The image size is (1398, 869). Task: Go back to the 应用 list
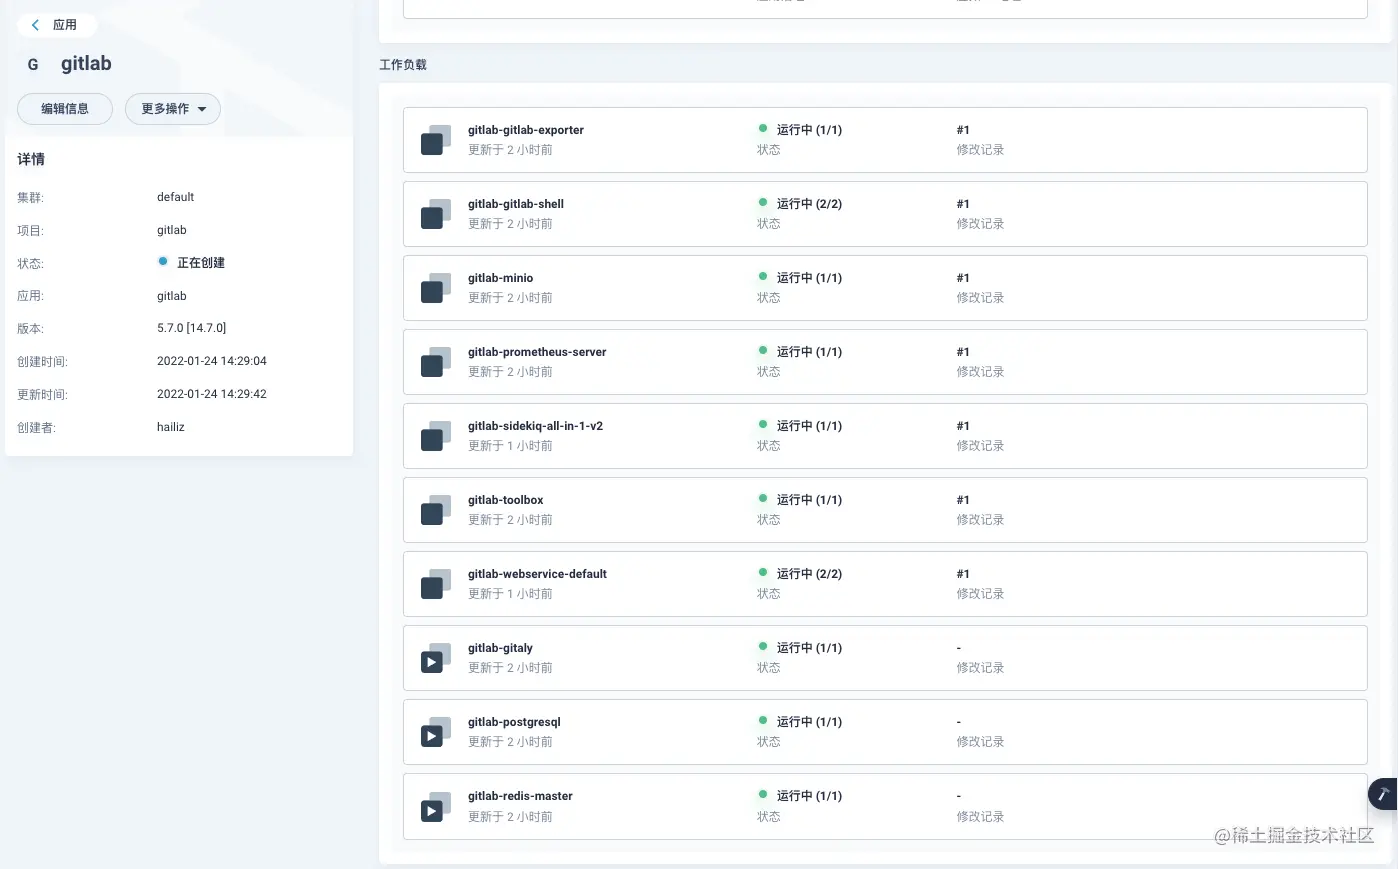[56, 25]
